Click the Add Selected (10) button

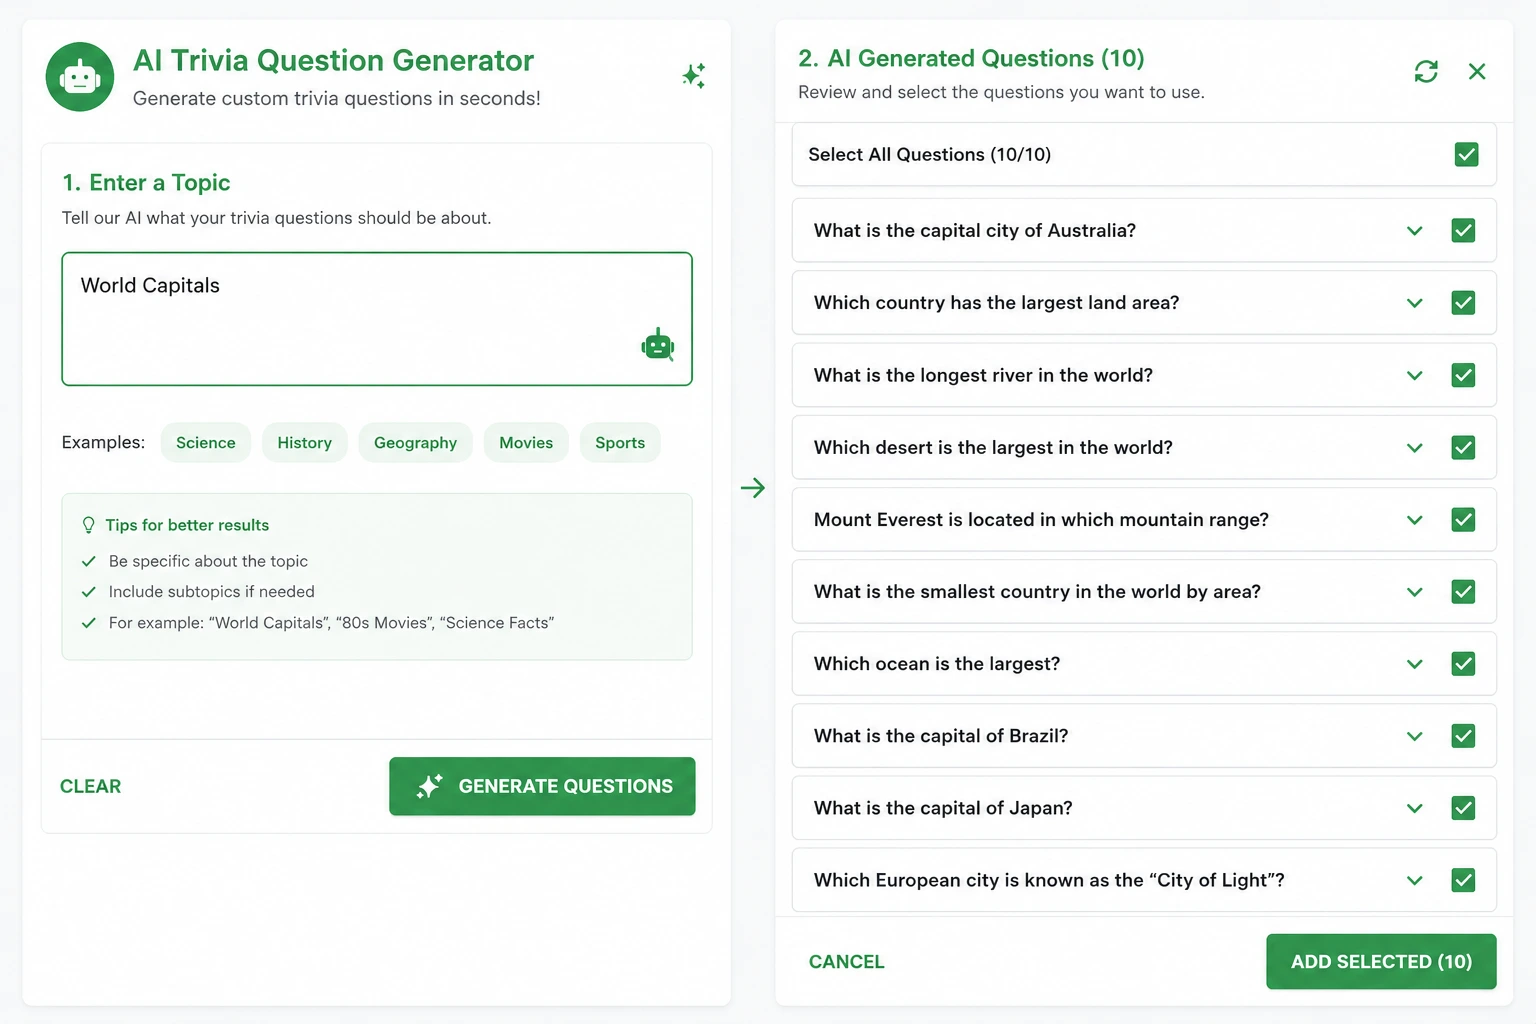pyautogui.click(x=1381, y=962)
